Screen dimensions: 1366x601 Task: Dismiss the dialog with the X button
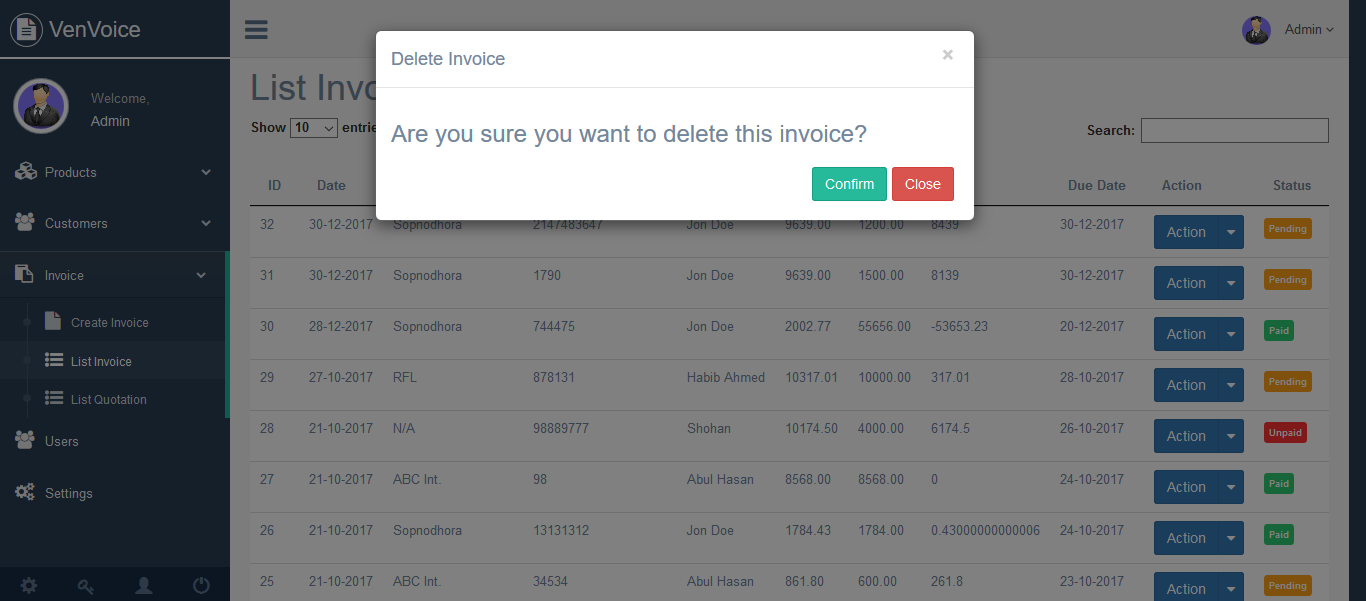[947, 55]
